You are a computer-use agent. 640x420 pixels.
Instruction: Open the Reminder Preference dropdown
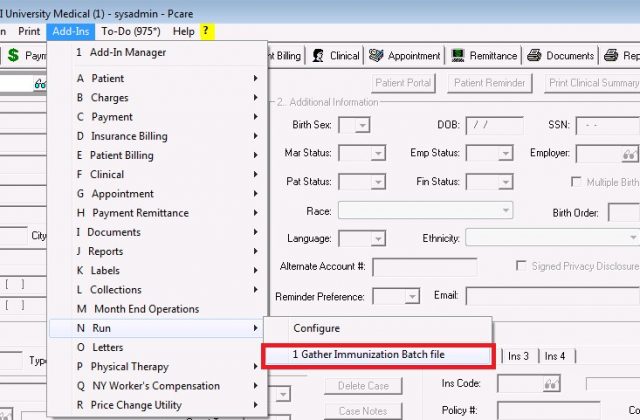click(x=410, y=297)
